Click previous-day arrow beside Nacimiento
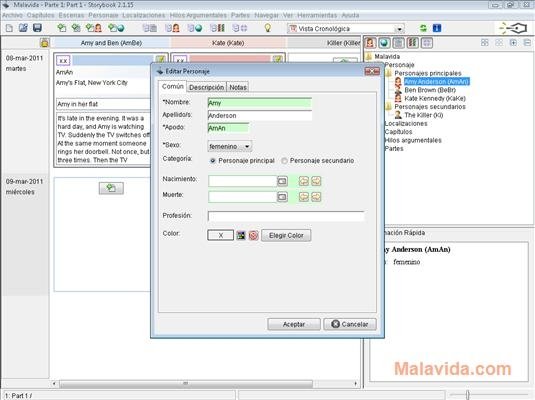The width and height of the screenshot is (535, 400). pos(304,181)
